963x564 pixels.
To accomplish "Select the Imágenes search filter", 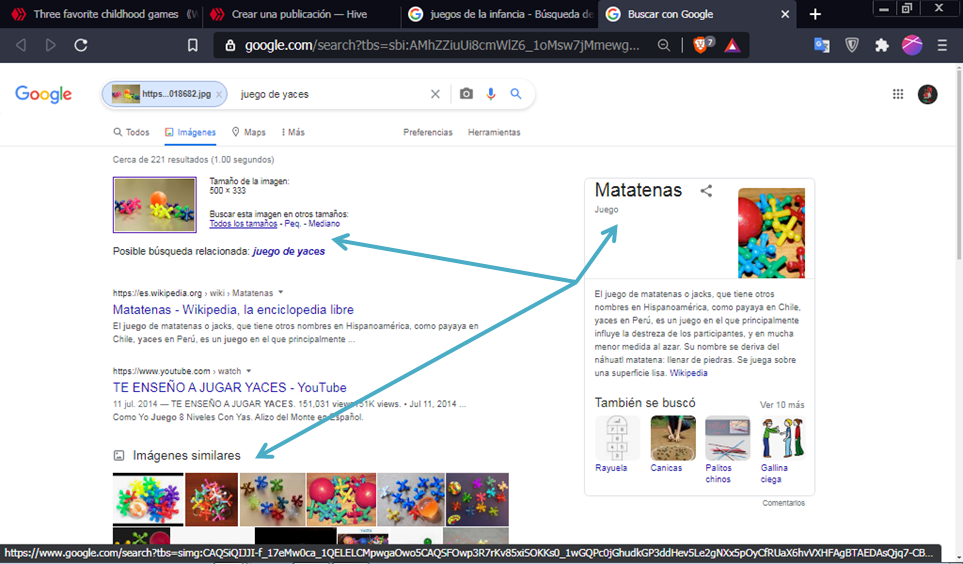I will tap(190, 132).
